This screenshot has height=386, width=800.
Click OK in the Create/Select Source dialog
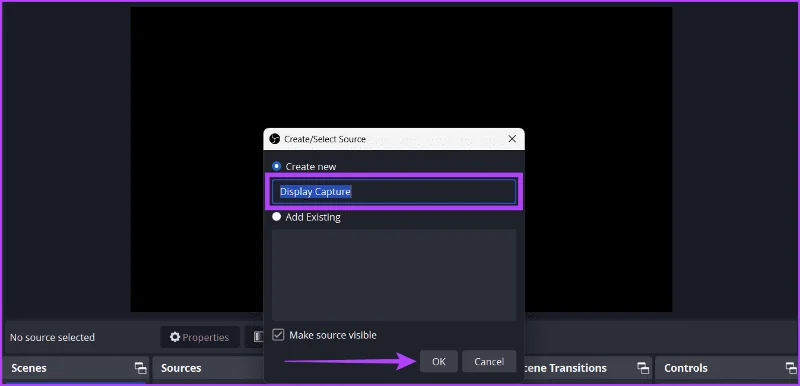click(x=439, y=362)
